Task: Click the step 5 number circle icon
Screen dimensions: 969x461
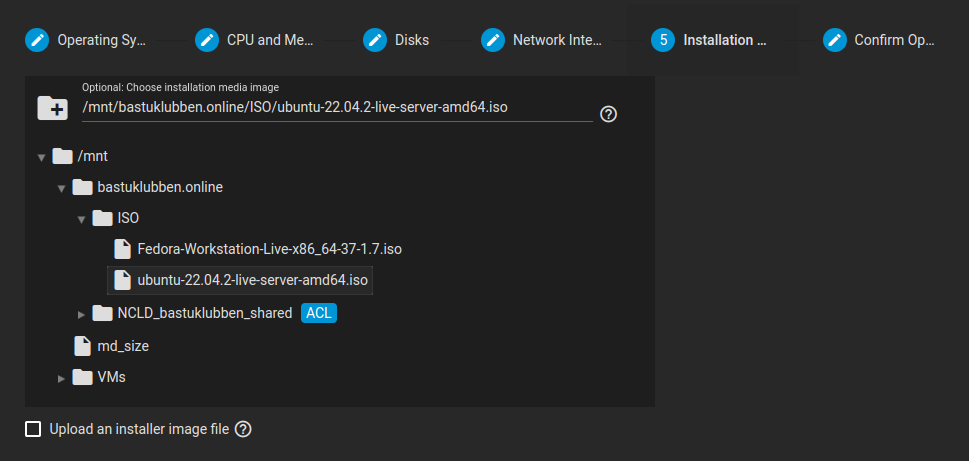Action: click(x=663, y=41)
